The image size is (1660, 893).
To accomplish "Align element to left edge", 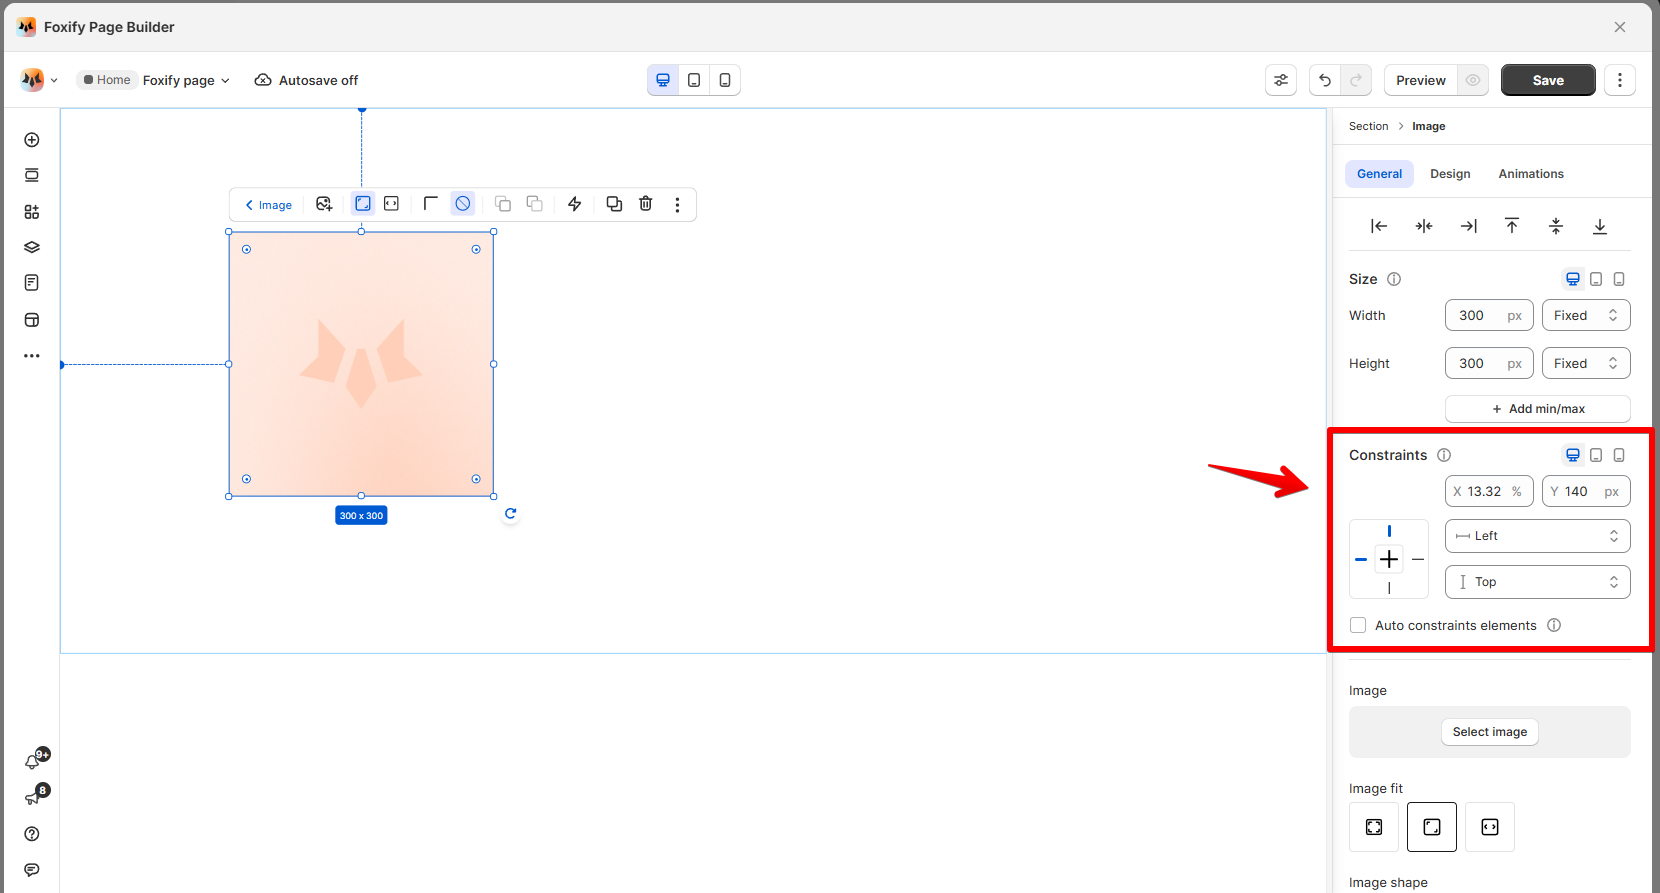I will coord(1379,226).
